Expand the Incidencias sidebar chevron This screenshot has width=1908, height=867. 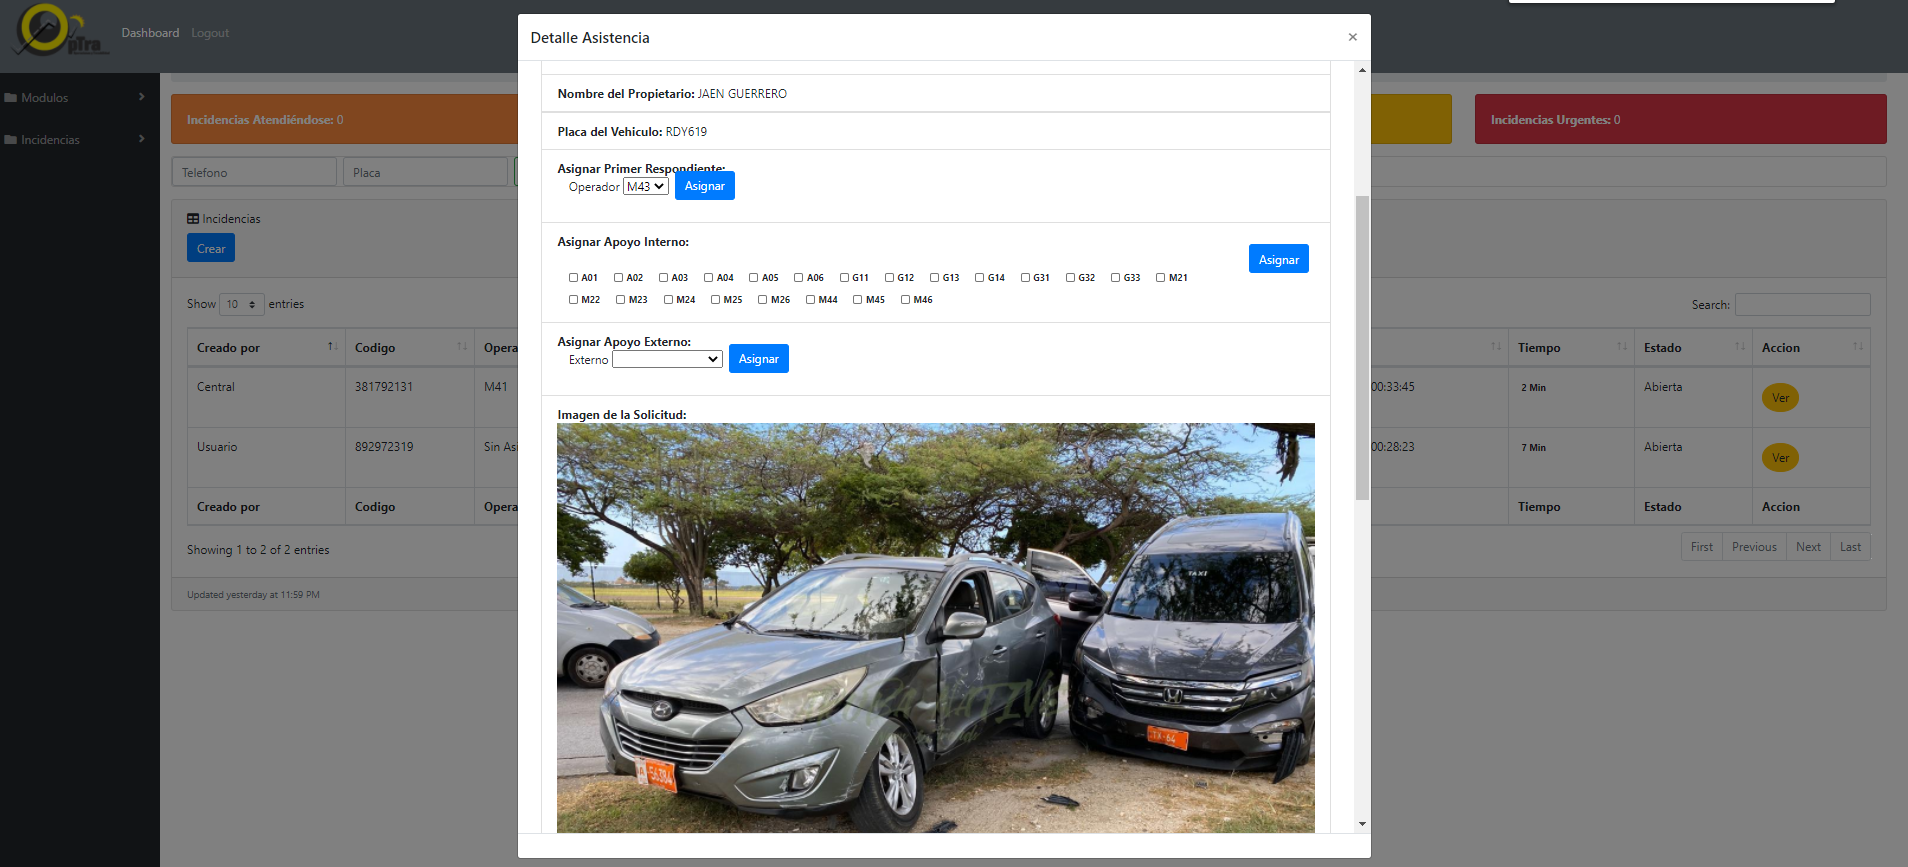[142, 139]
